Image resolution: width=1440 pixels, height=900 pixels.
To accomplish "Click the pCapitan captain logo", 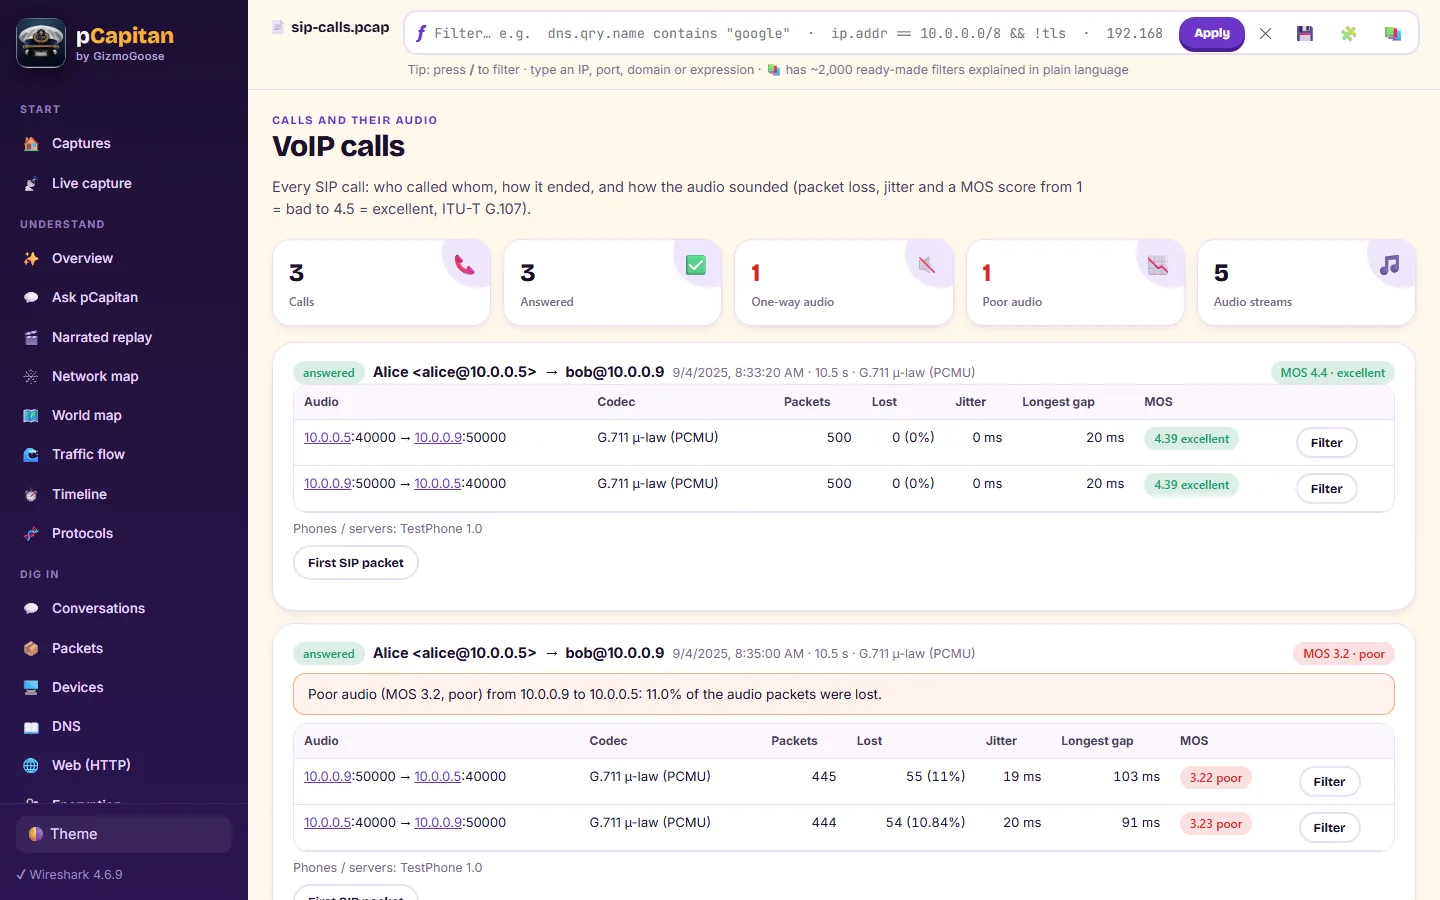I will click(41, 43).
